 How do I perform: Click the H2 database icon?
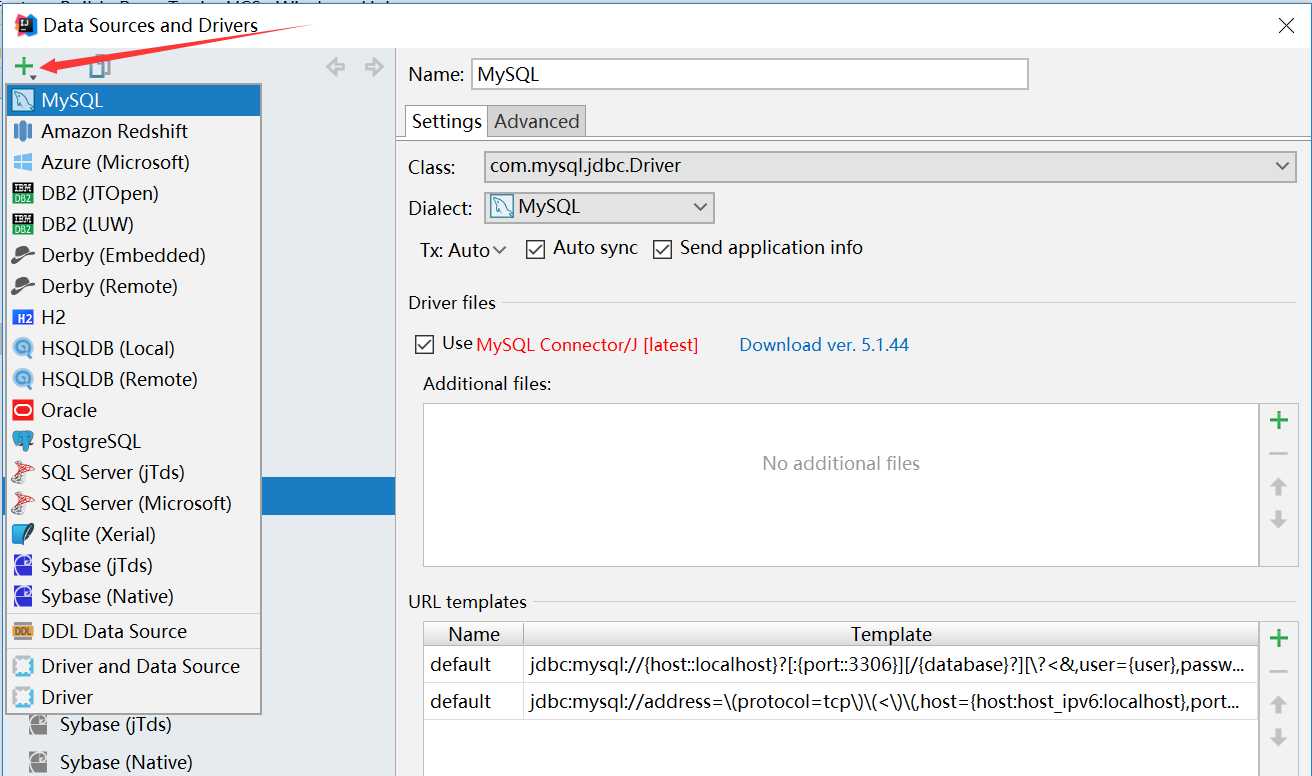pos(23,317)
